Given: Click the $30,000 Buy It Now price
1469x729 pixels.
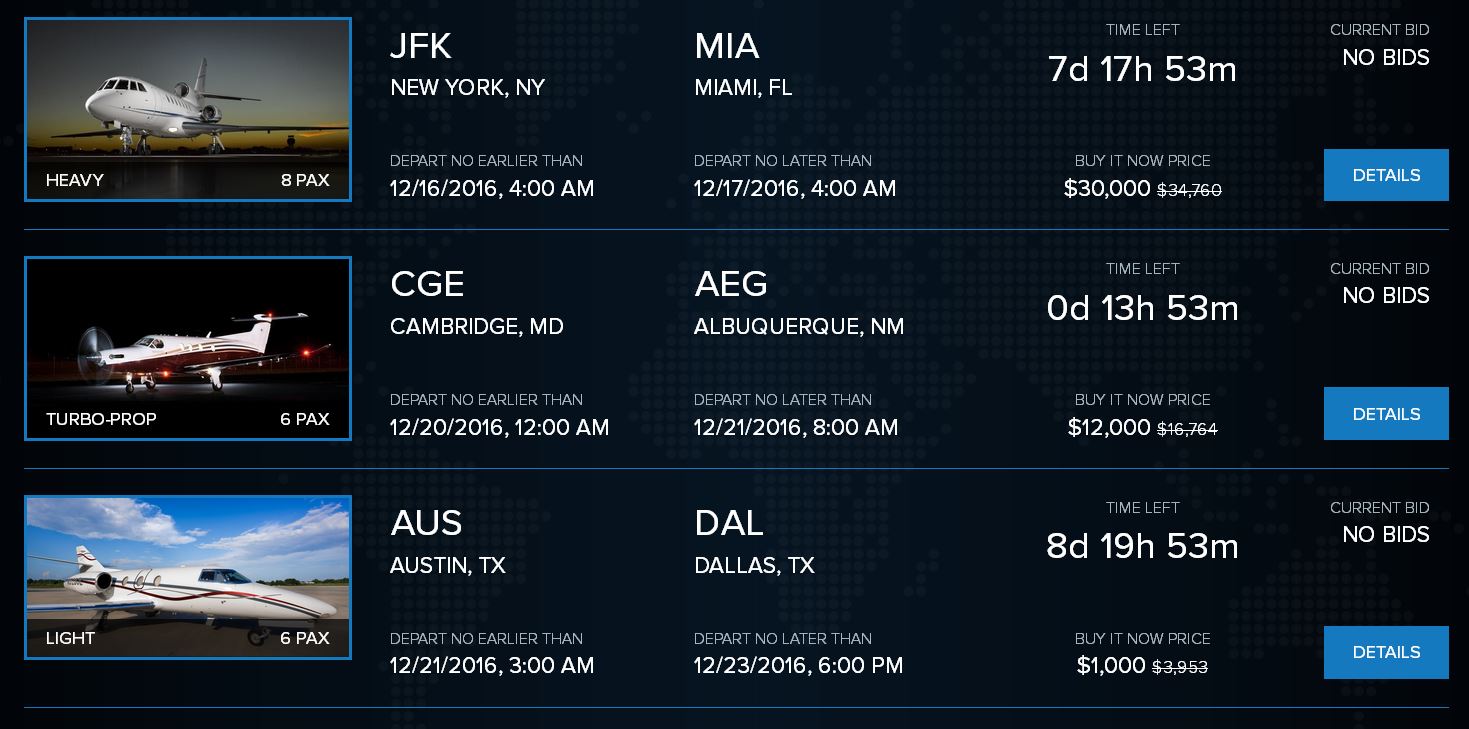Looking at the screenshot, I should click(1107, 189).
